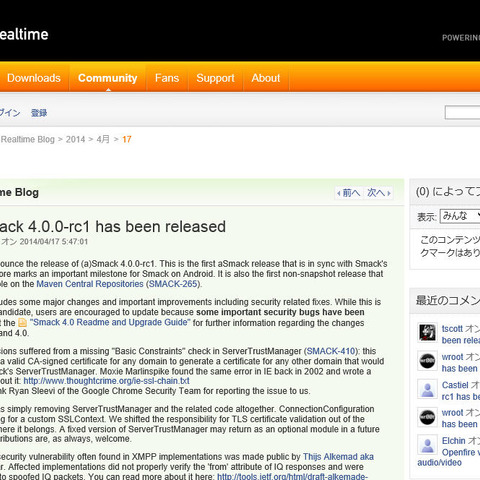480x480 pixels.
Task: Open the About page
Action: [x=266, y=78]
